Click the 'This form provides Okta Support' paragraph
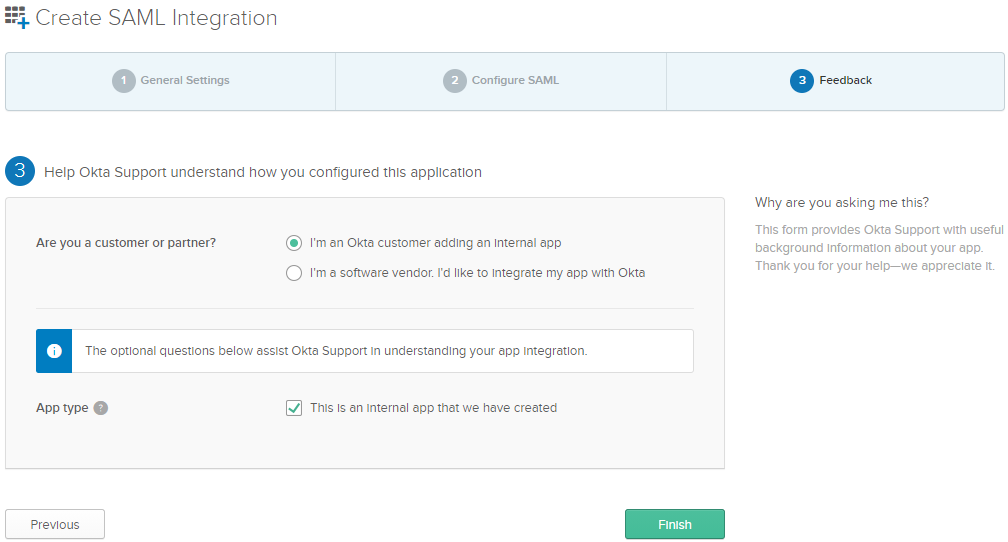This screenshot has width=1008, height=542. pos(879,248)
